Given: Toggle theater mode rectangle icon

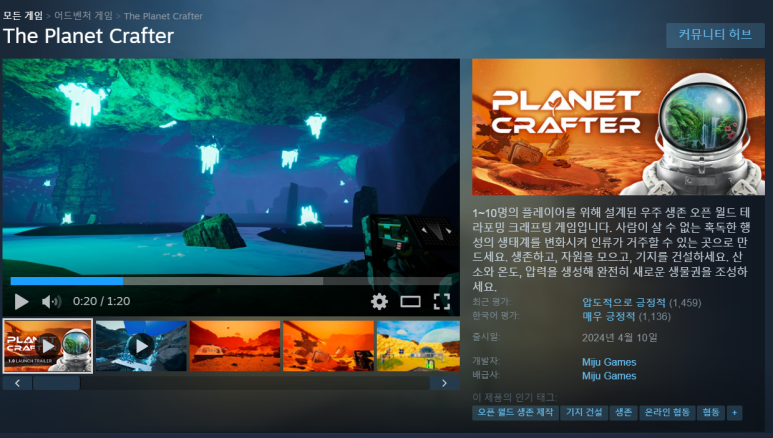Looking at the screenshot, I should 410,301.
